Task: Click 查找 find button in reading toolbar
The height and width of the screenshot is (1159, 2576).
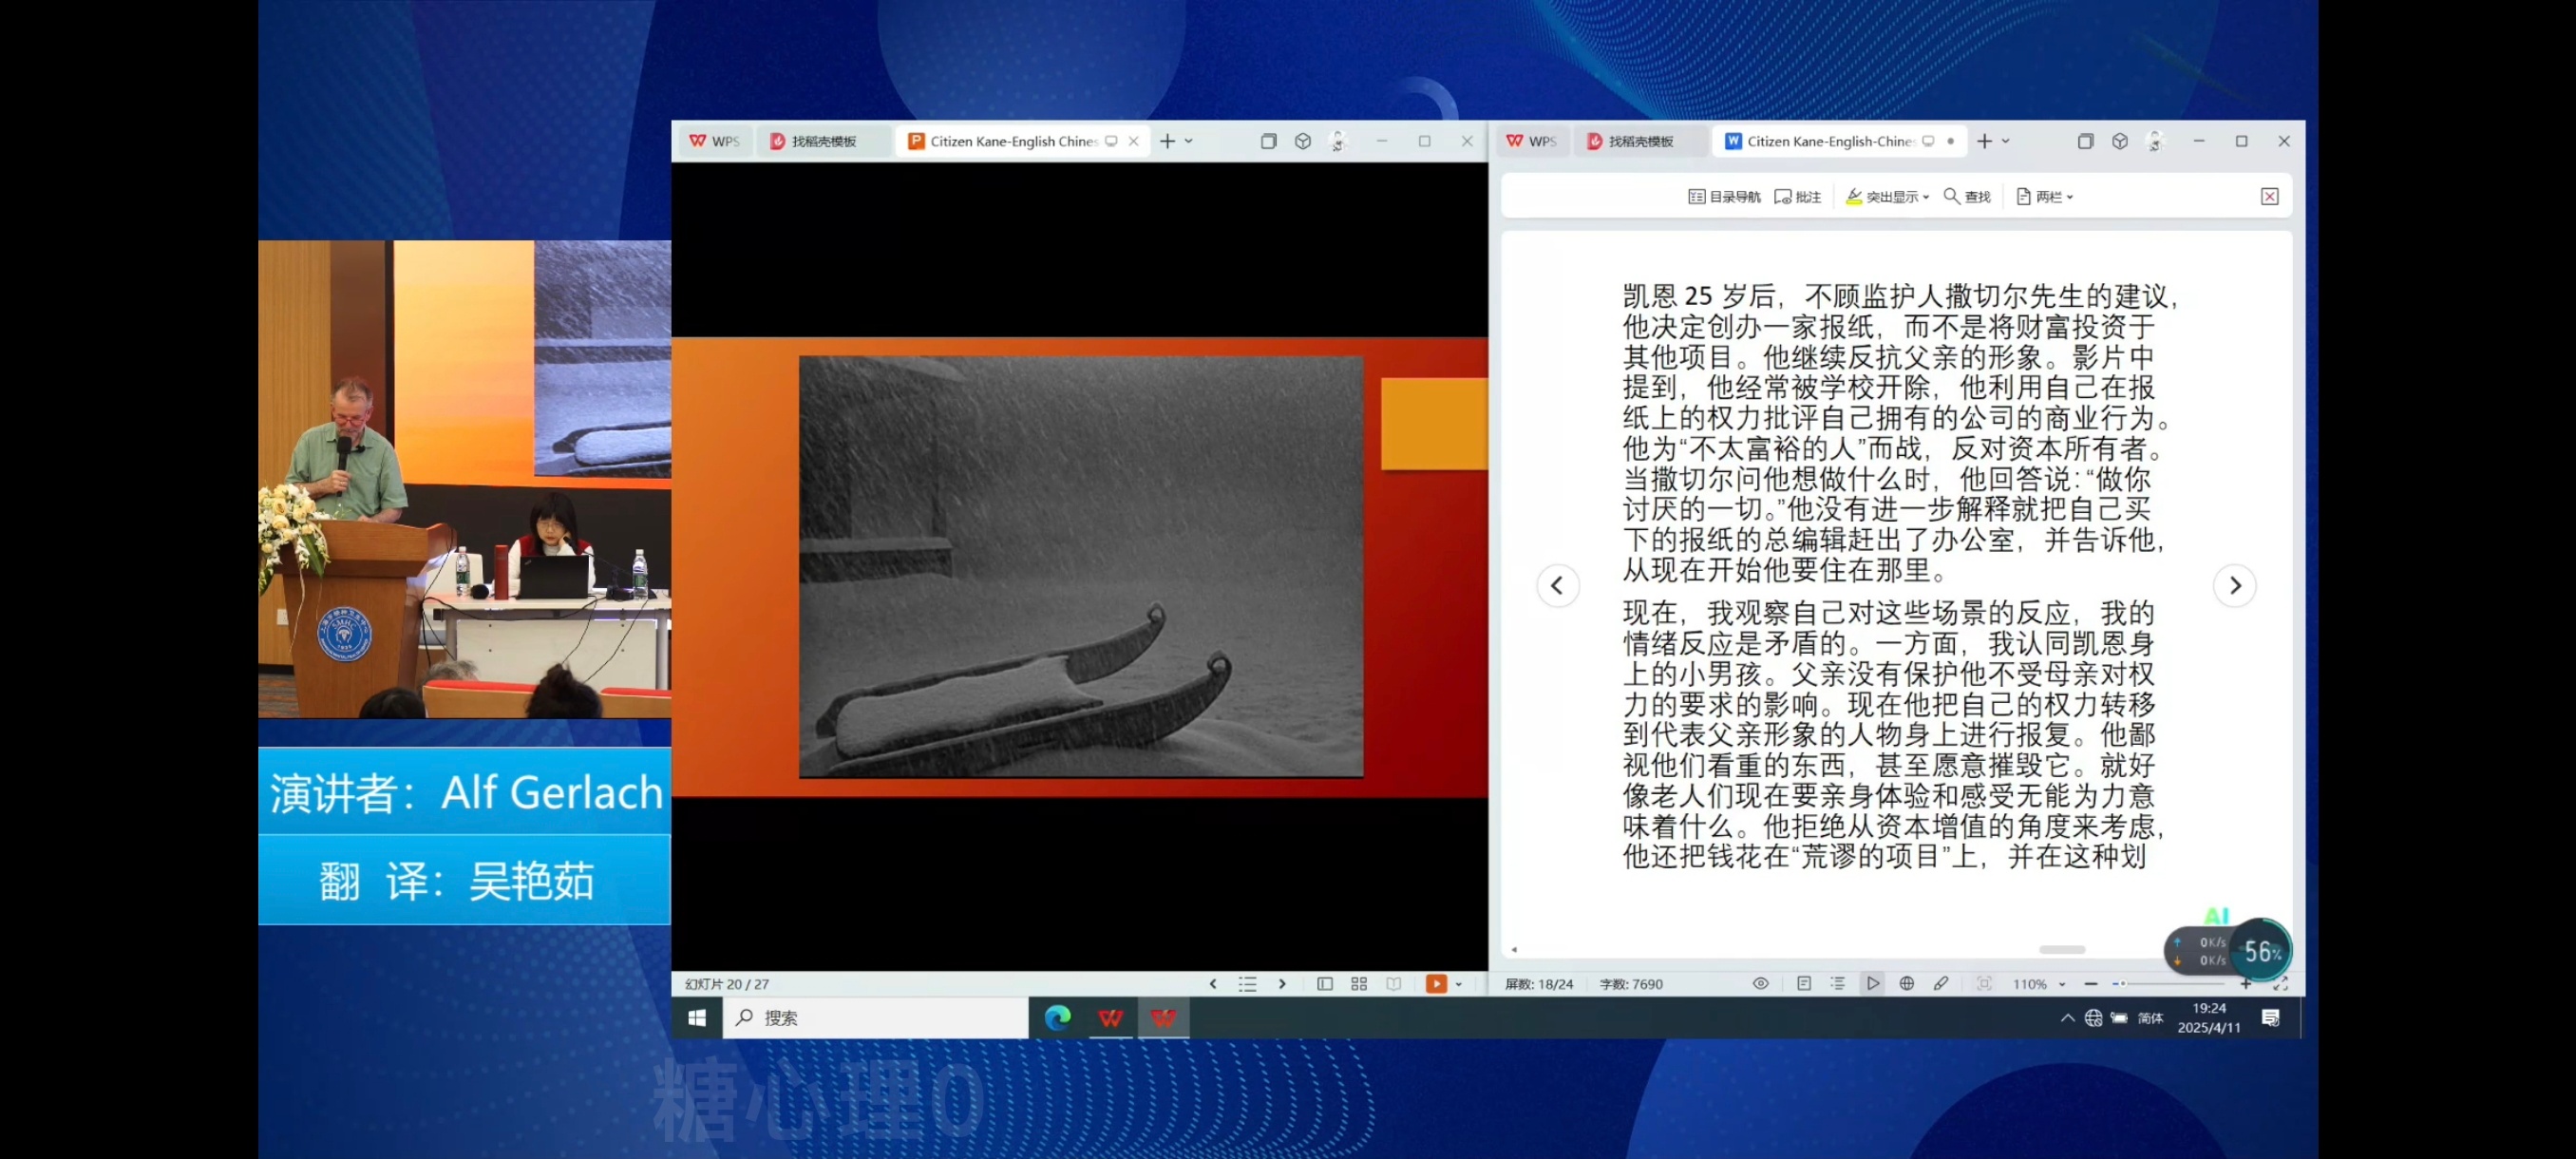Action: pyautogui.click(x=1967, y=197)
